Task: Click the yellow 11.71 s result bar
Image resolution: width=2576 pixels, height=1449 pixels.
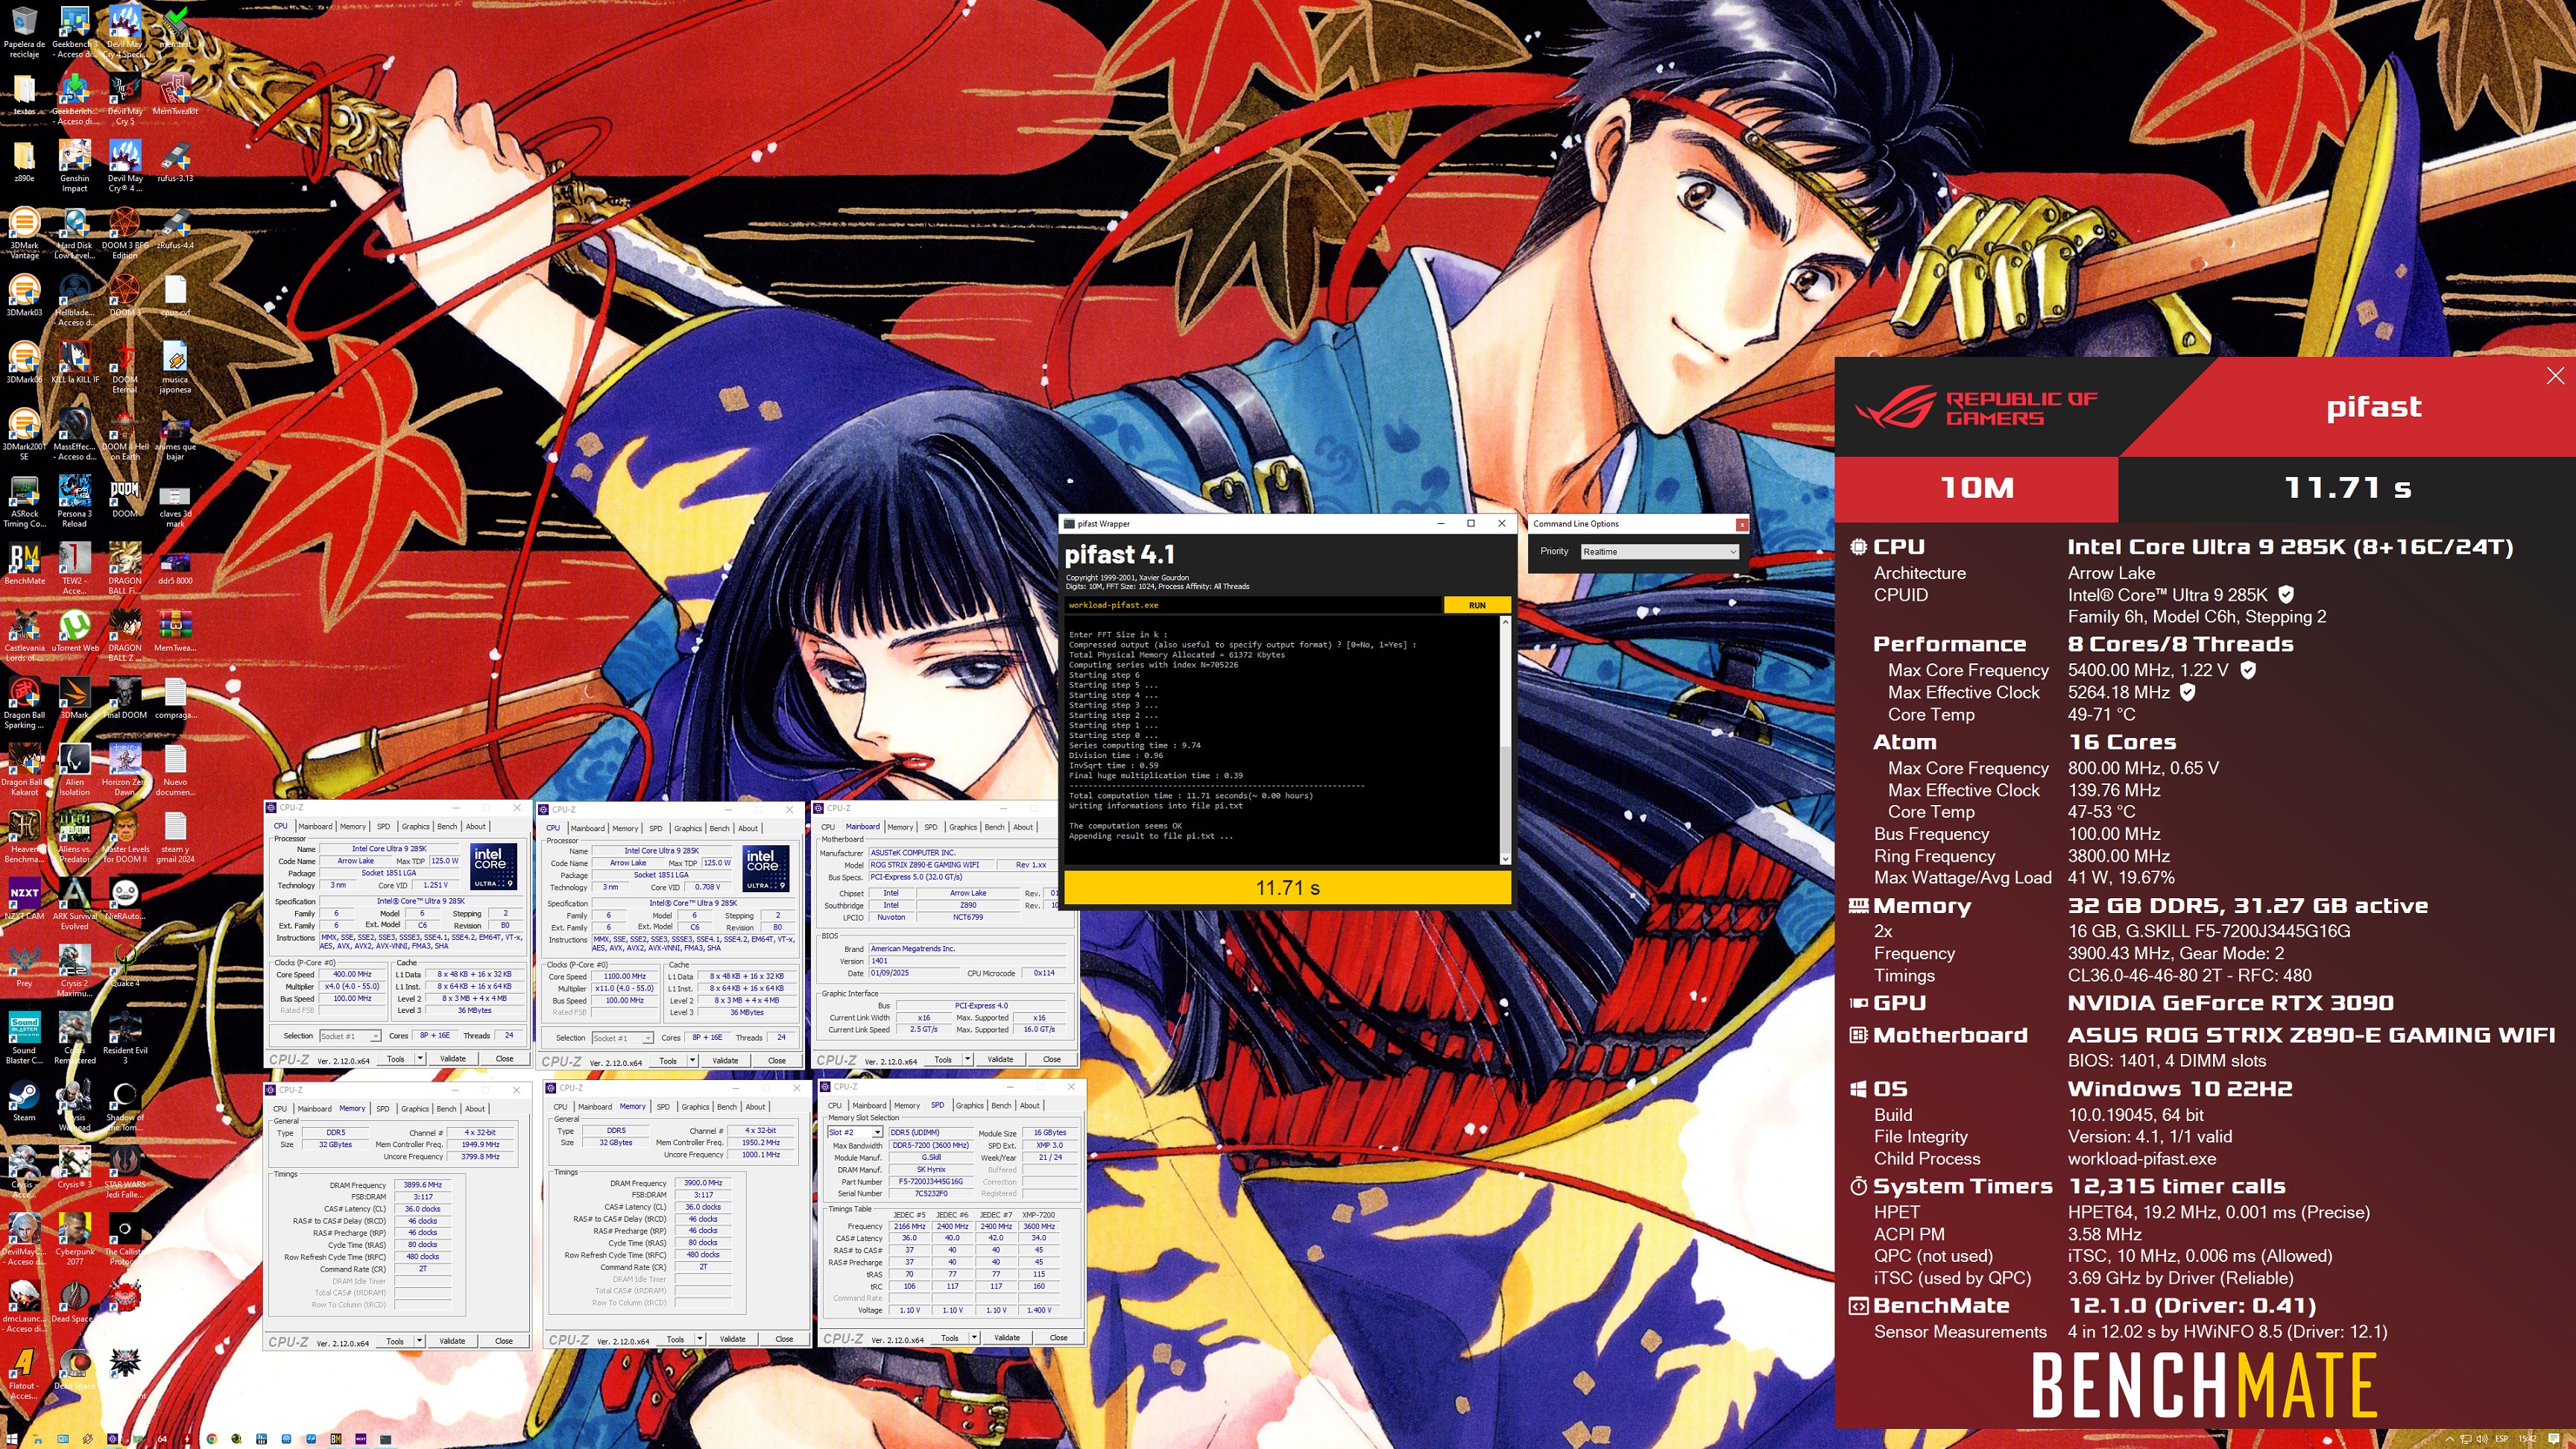Action: coord(1287,888)
